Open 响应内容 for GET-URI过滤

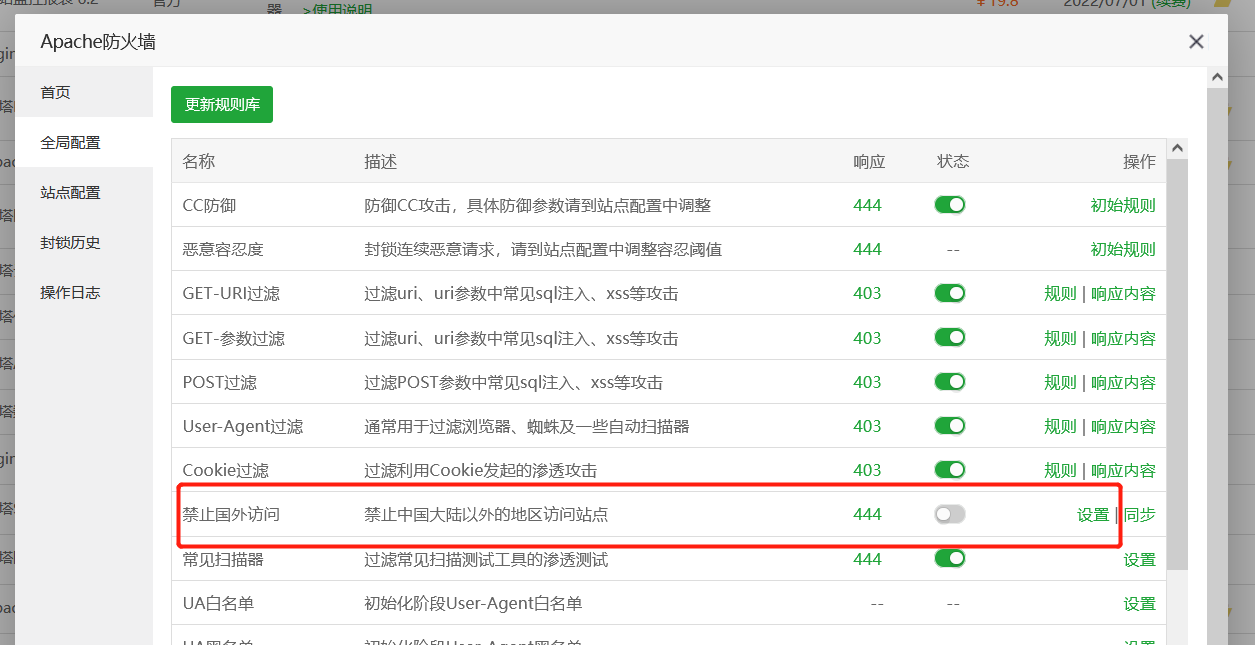click(x=1123, y=293)
